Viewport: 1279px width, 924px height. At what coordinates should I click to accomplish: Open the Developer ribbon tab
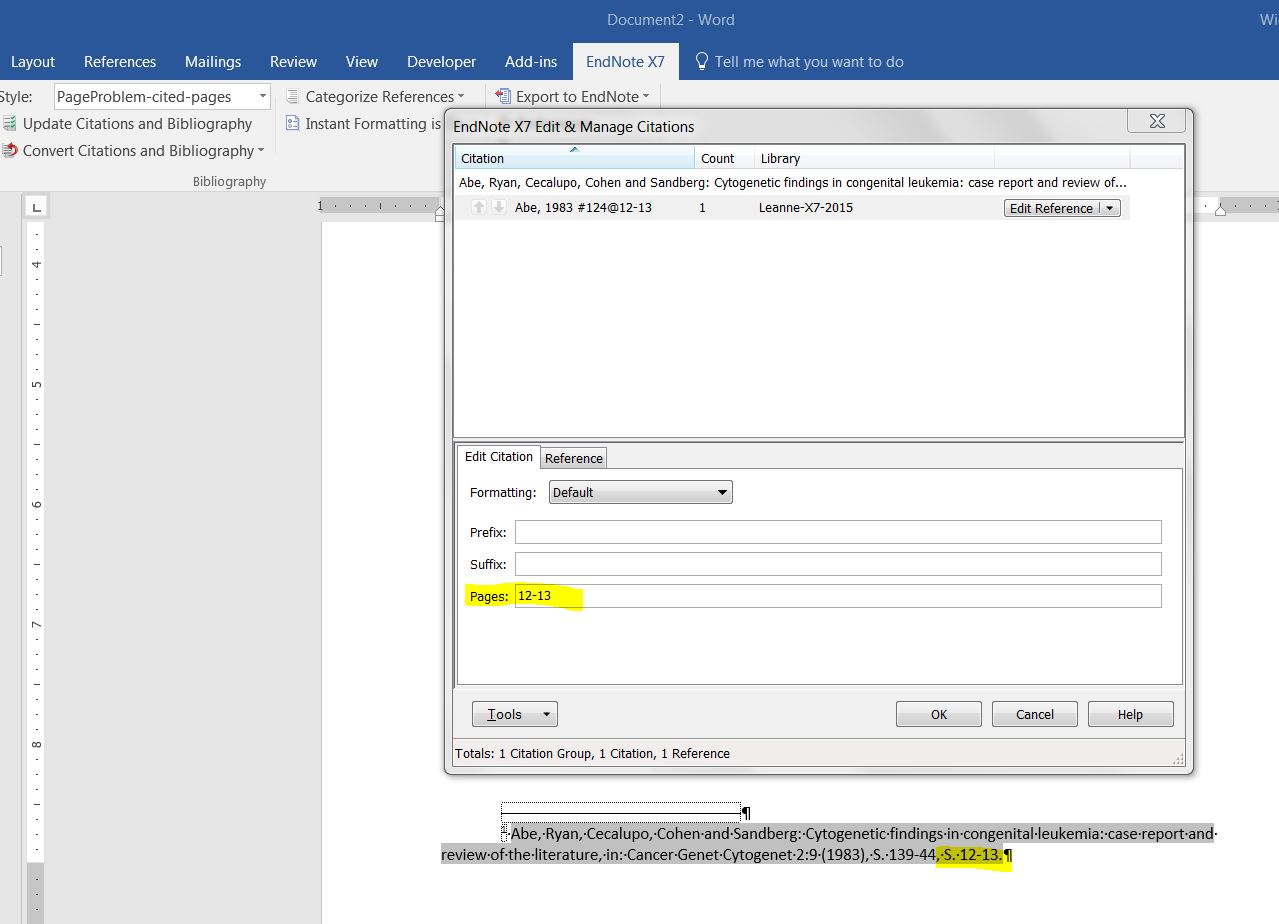tap(441, 62)
